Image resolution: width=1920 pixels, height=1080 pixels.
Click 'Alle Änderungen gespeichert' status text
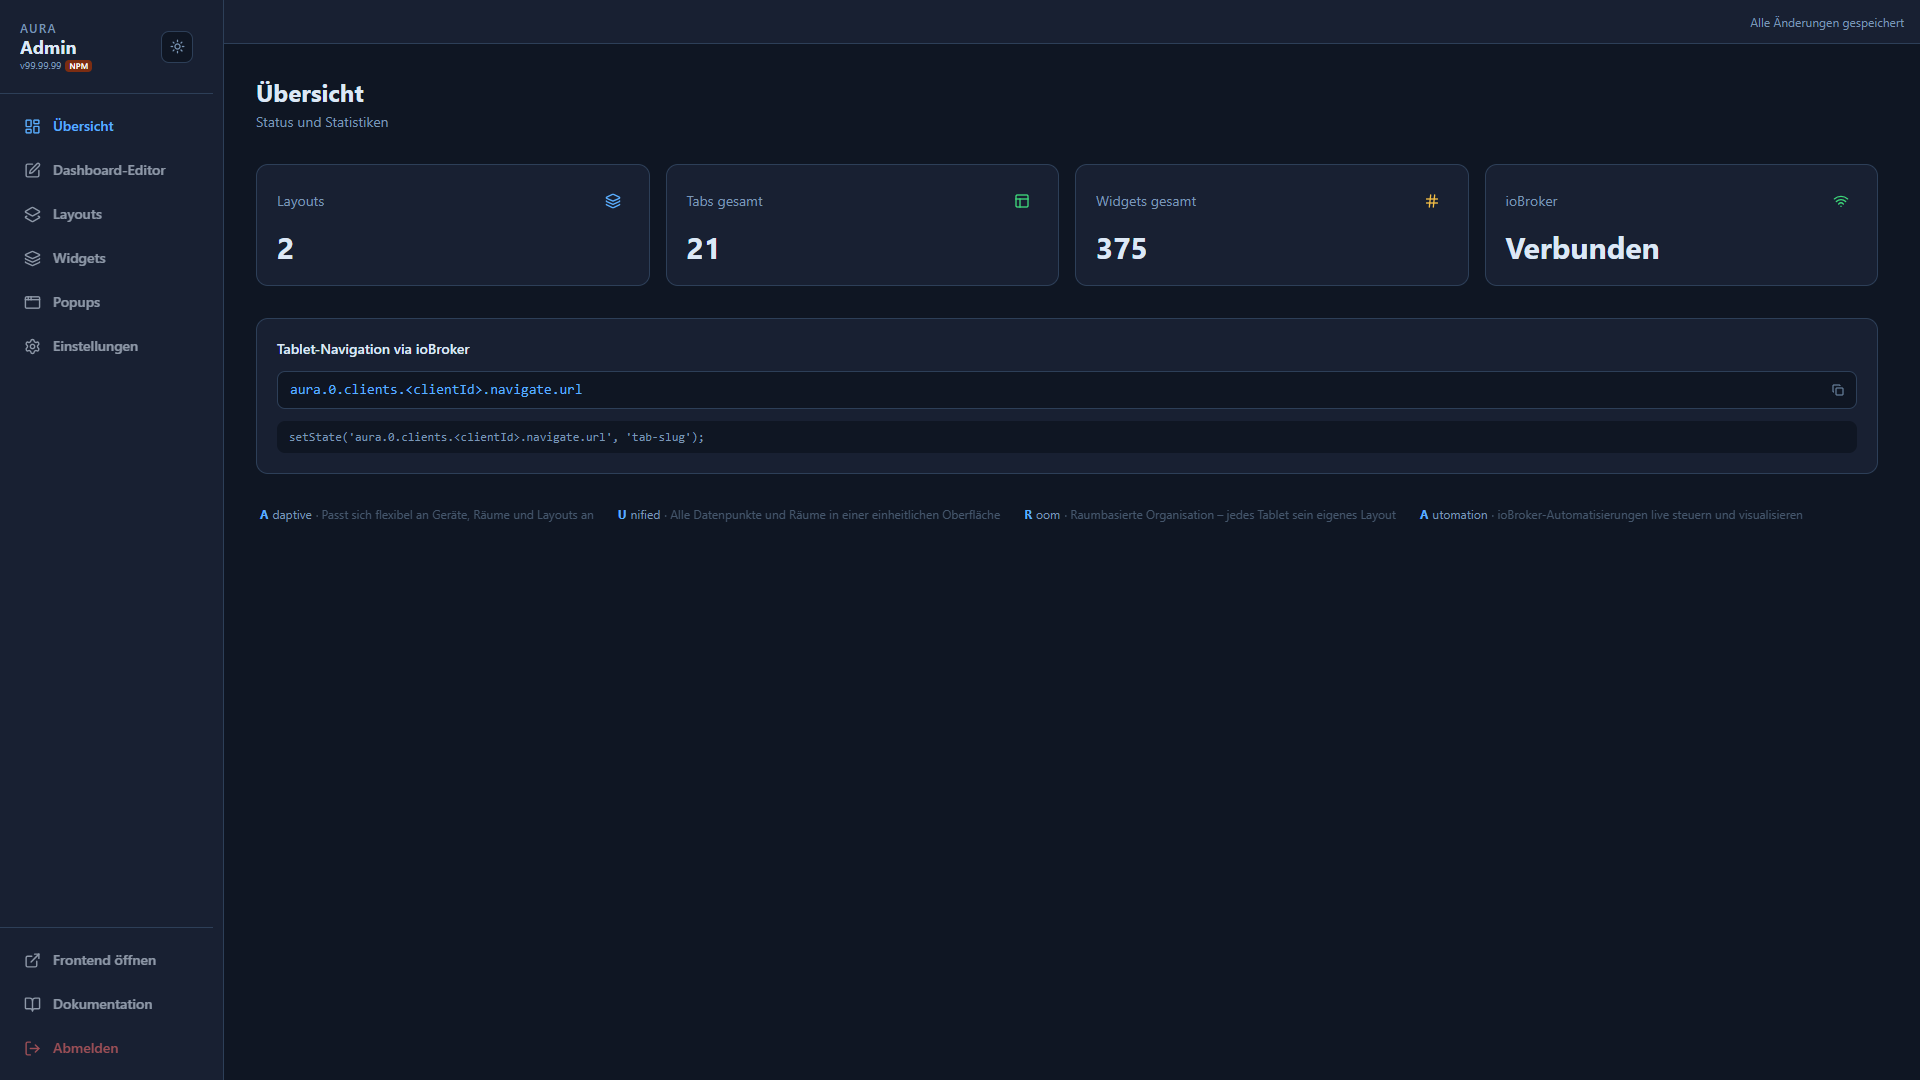(1827, 23)
